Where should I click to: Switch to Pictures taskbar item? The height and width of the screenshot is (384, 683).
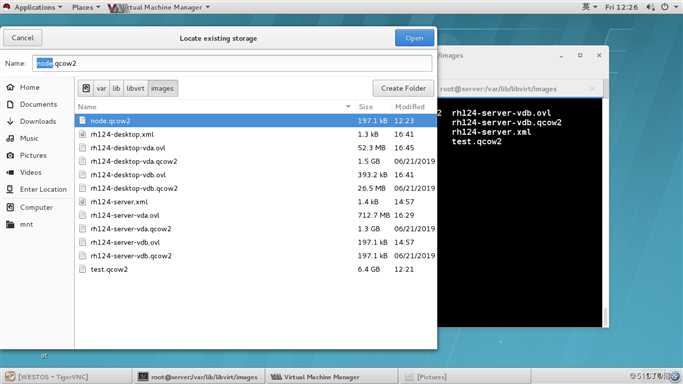[464, 377]
